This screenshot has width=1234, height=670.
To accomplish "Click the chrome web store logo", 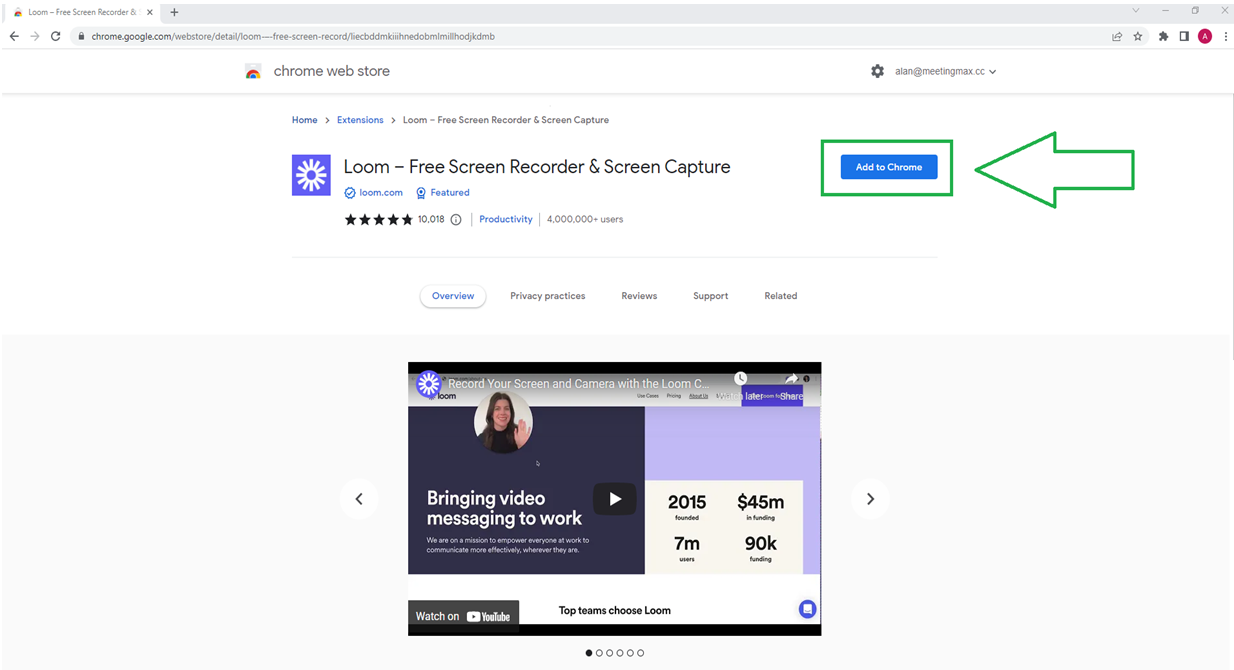I will click(x=253, y=71).
